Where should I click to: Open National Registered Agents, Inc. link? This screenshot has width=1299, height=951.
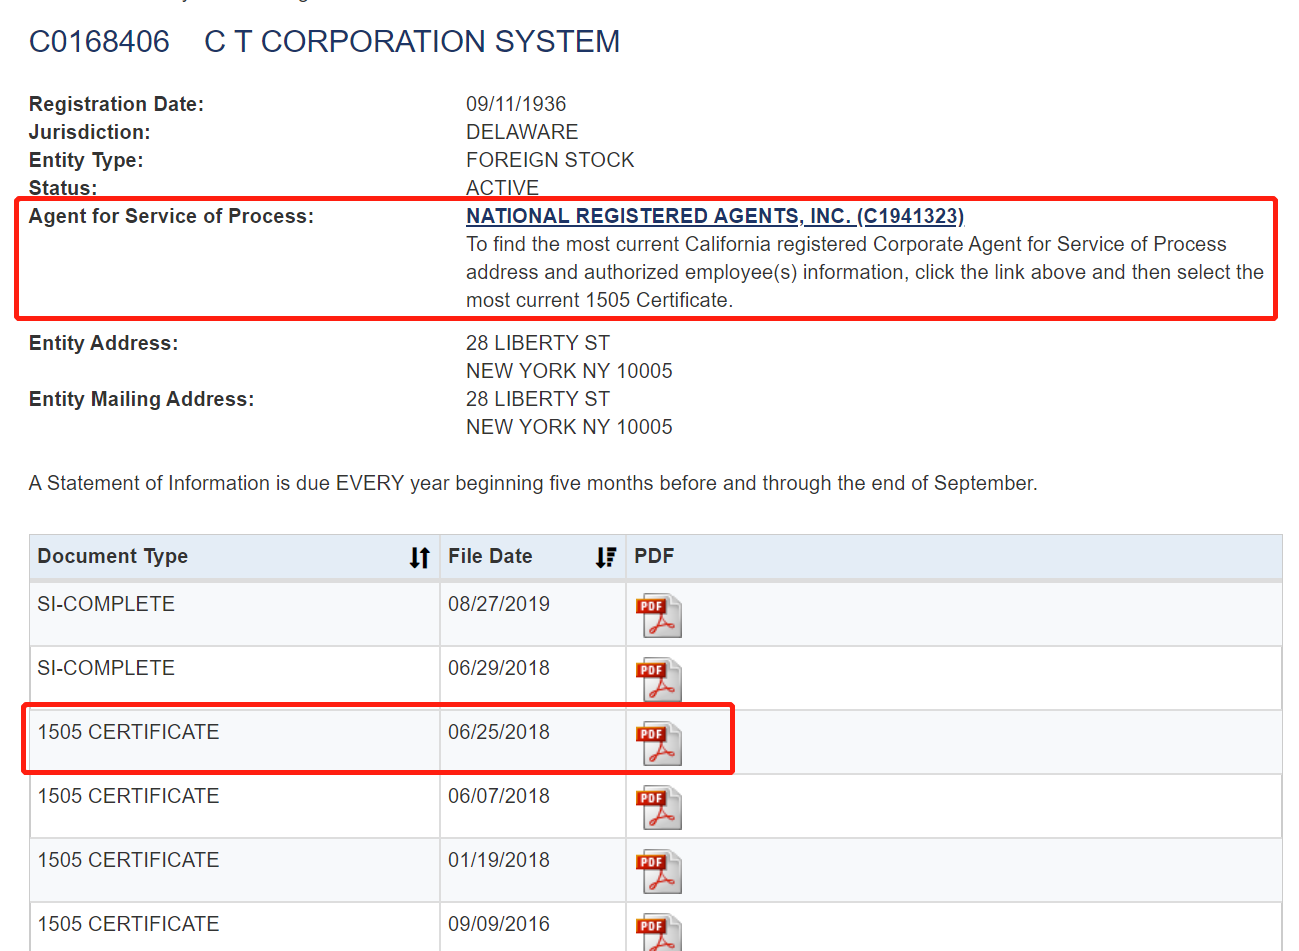[x=715, y=216]
